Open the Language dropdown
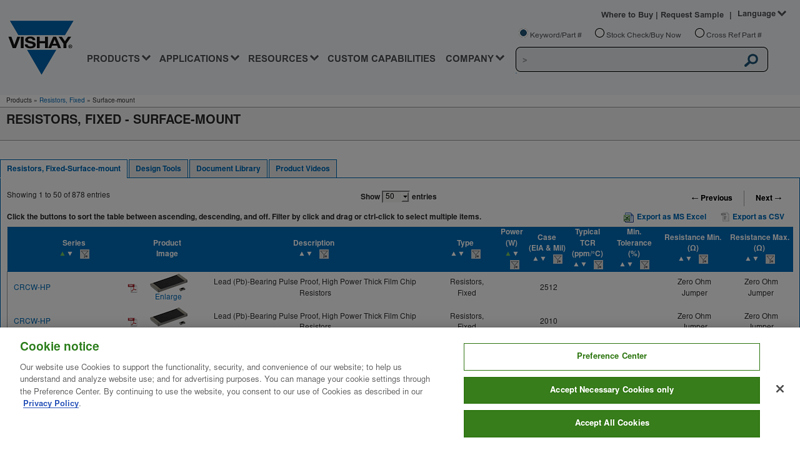Viewport: 800px width, 450px height. pyautogui.click(x=761, y=14)
